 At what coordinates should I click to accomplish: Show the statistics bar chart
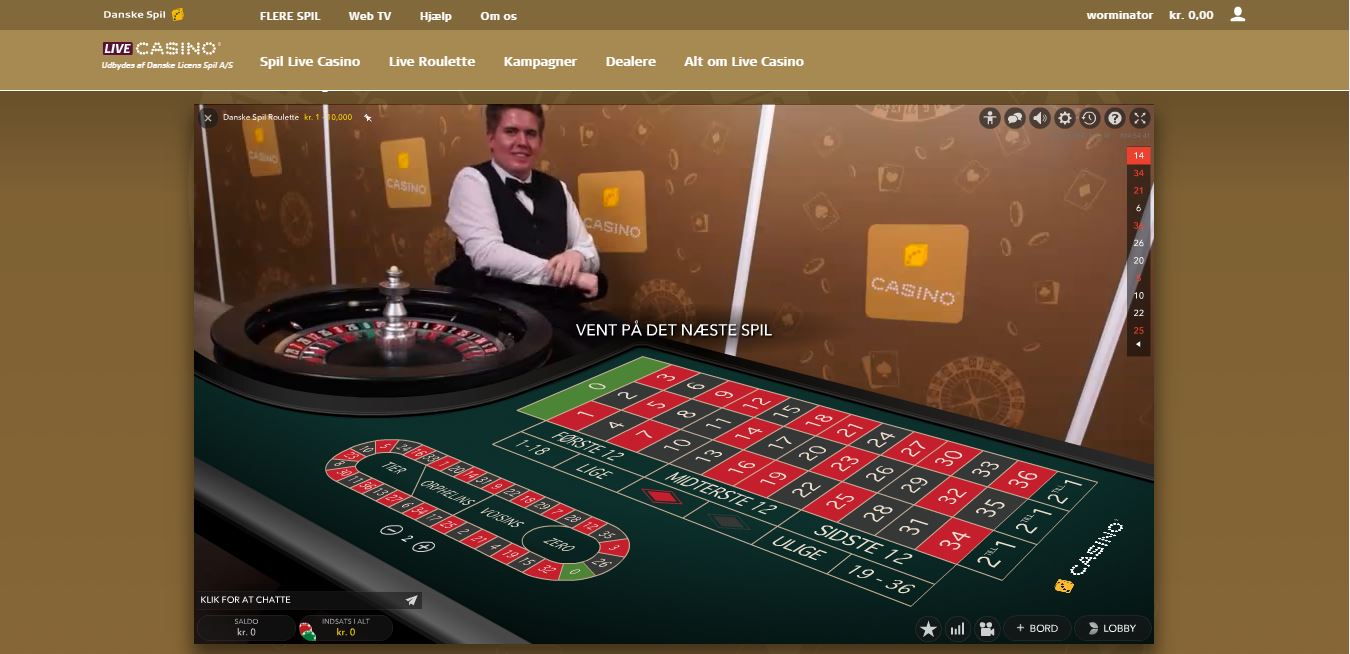click(x=958, y=628)
